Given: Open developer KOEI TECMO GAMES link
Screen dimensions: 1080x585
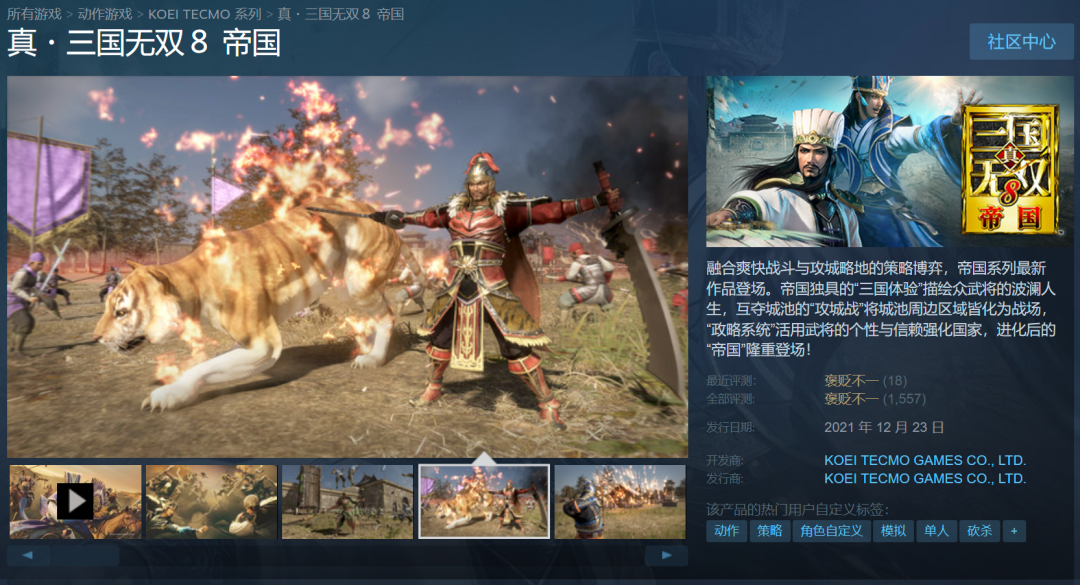Looking at the screenshot, I should pos(925,460).
